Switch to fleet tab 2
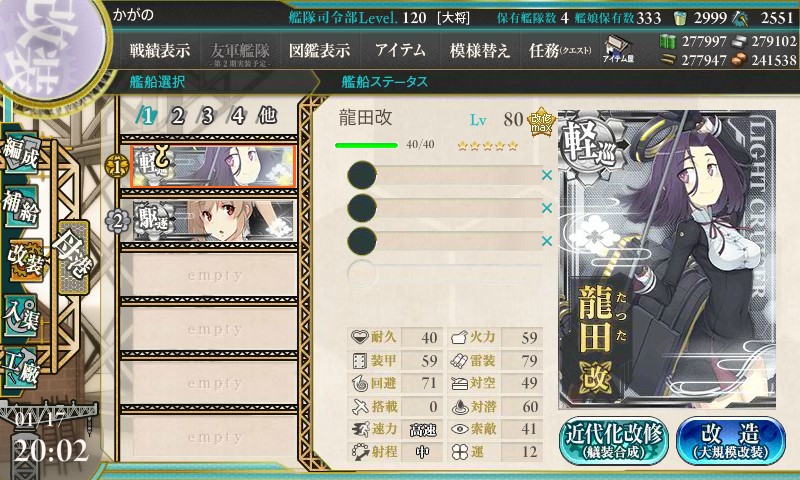 177,116
